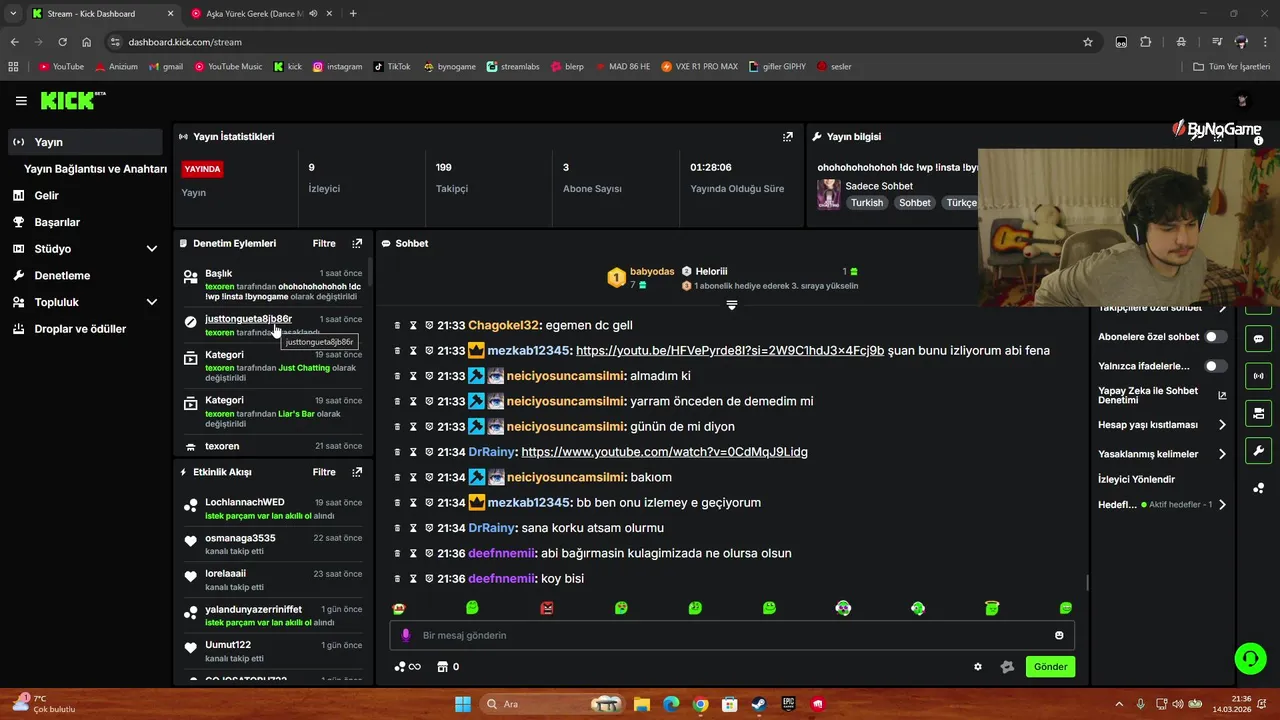Click the camera icon in right rail

[1258, 413]
